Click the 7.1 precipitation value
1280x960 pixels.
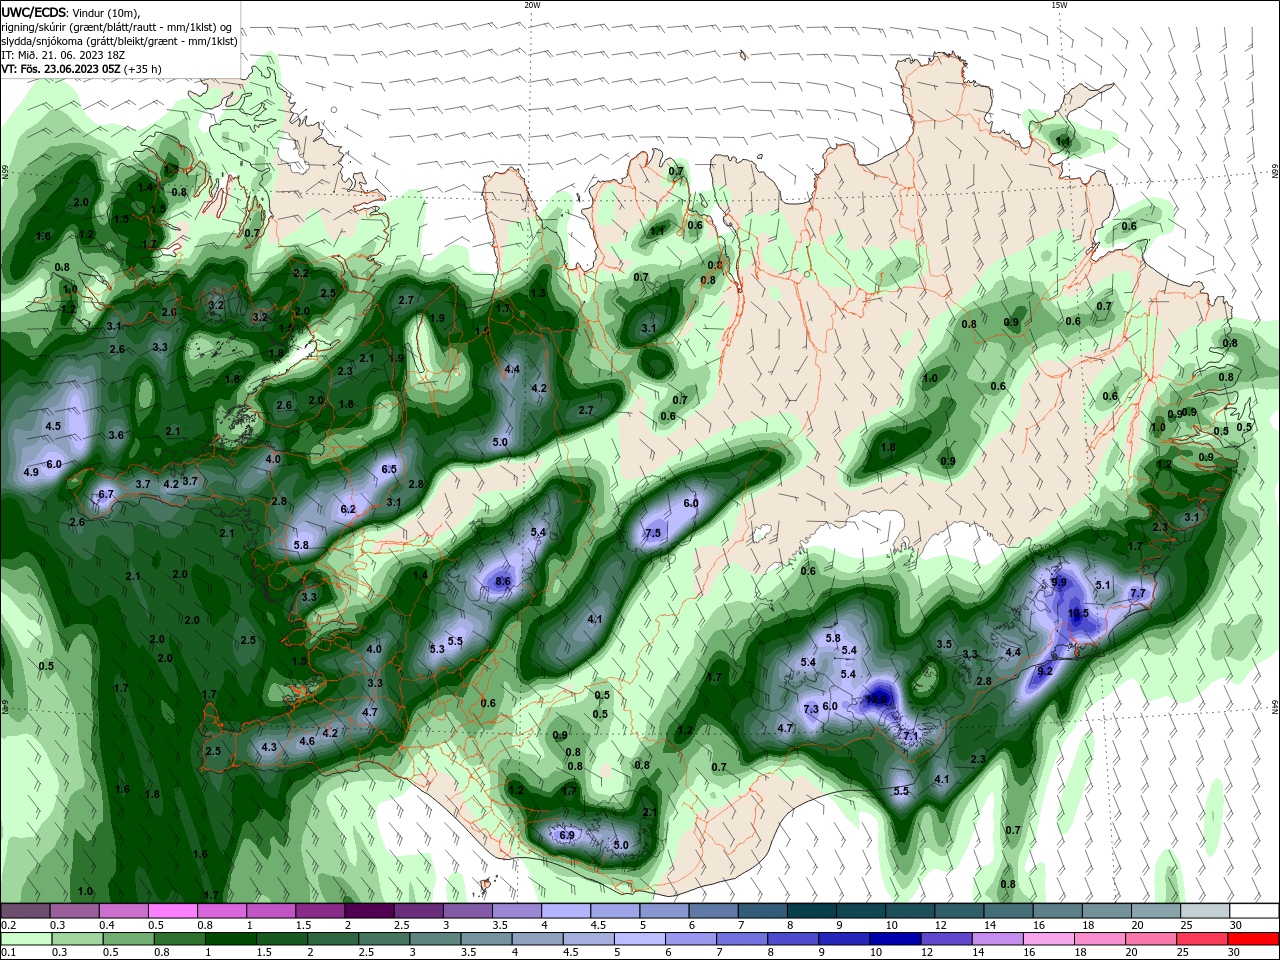(910, 736)
